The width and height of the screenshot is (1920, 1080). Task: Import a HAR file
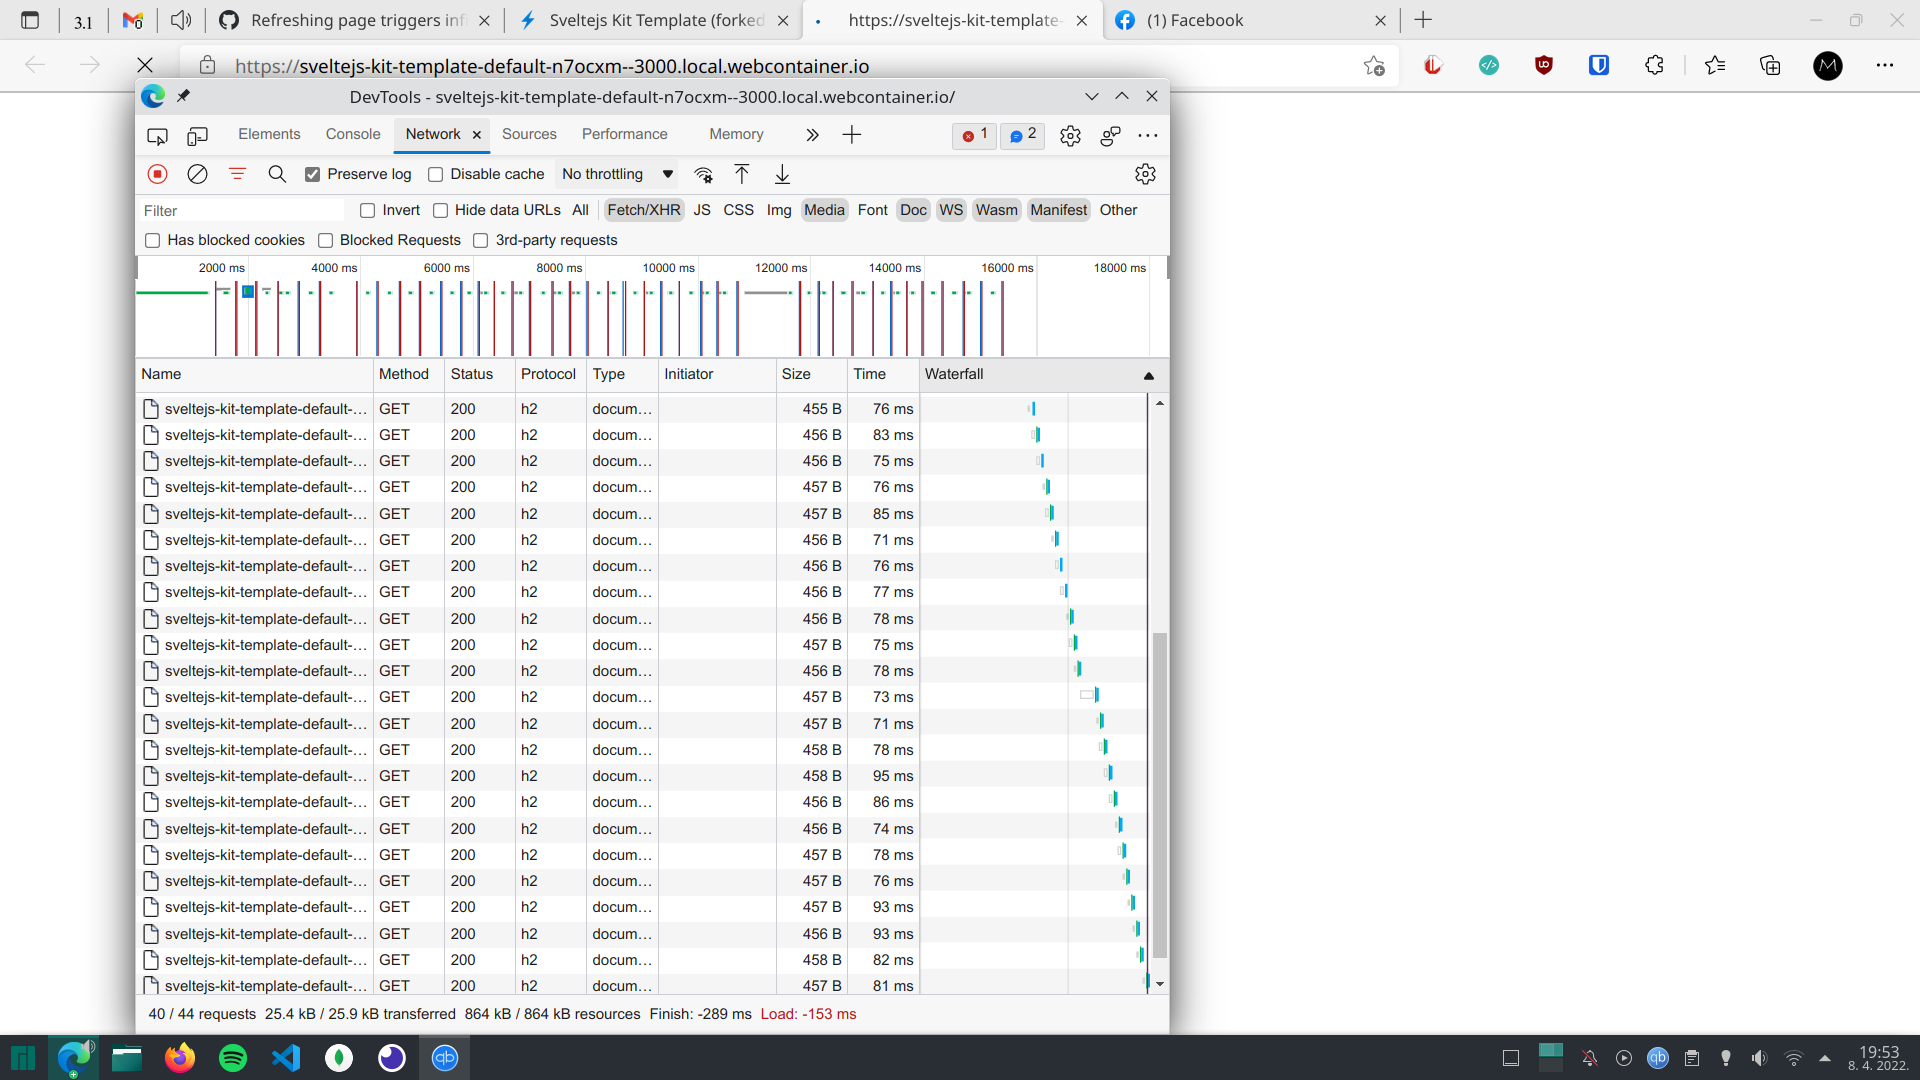click(741, 174)
